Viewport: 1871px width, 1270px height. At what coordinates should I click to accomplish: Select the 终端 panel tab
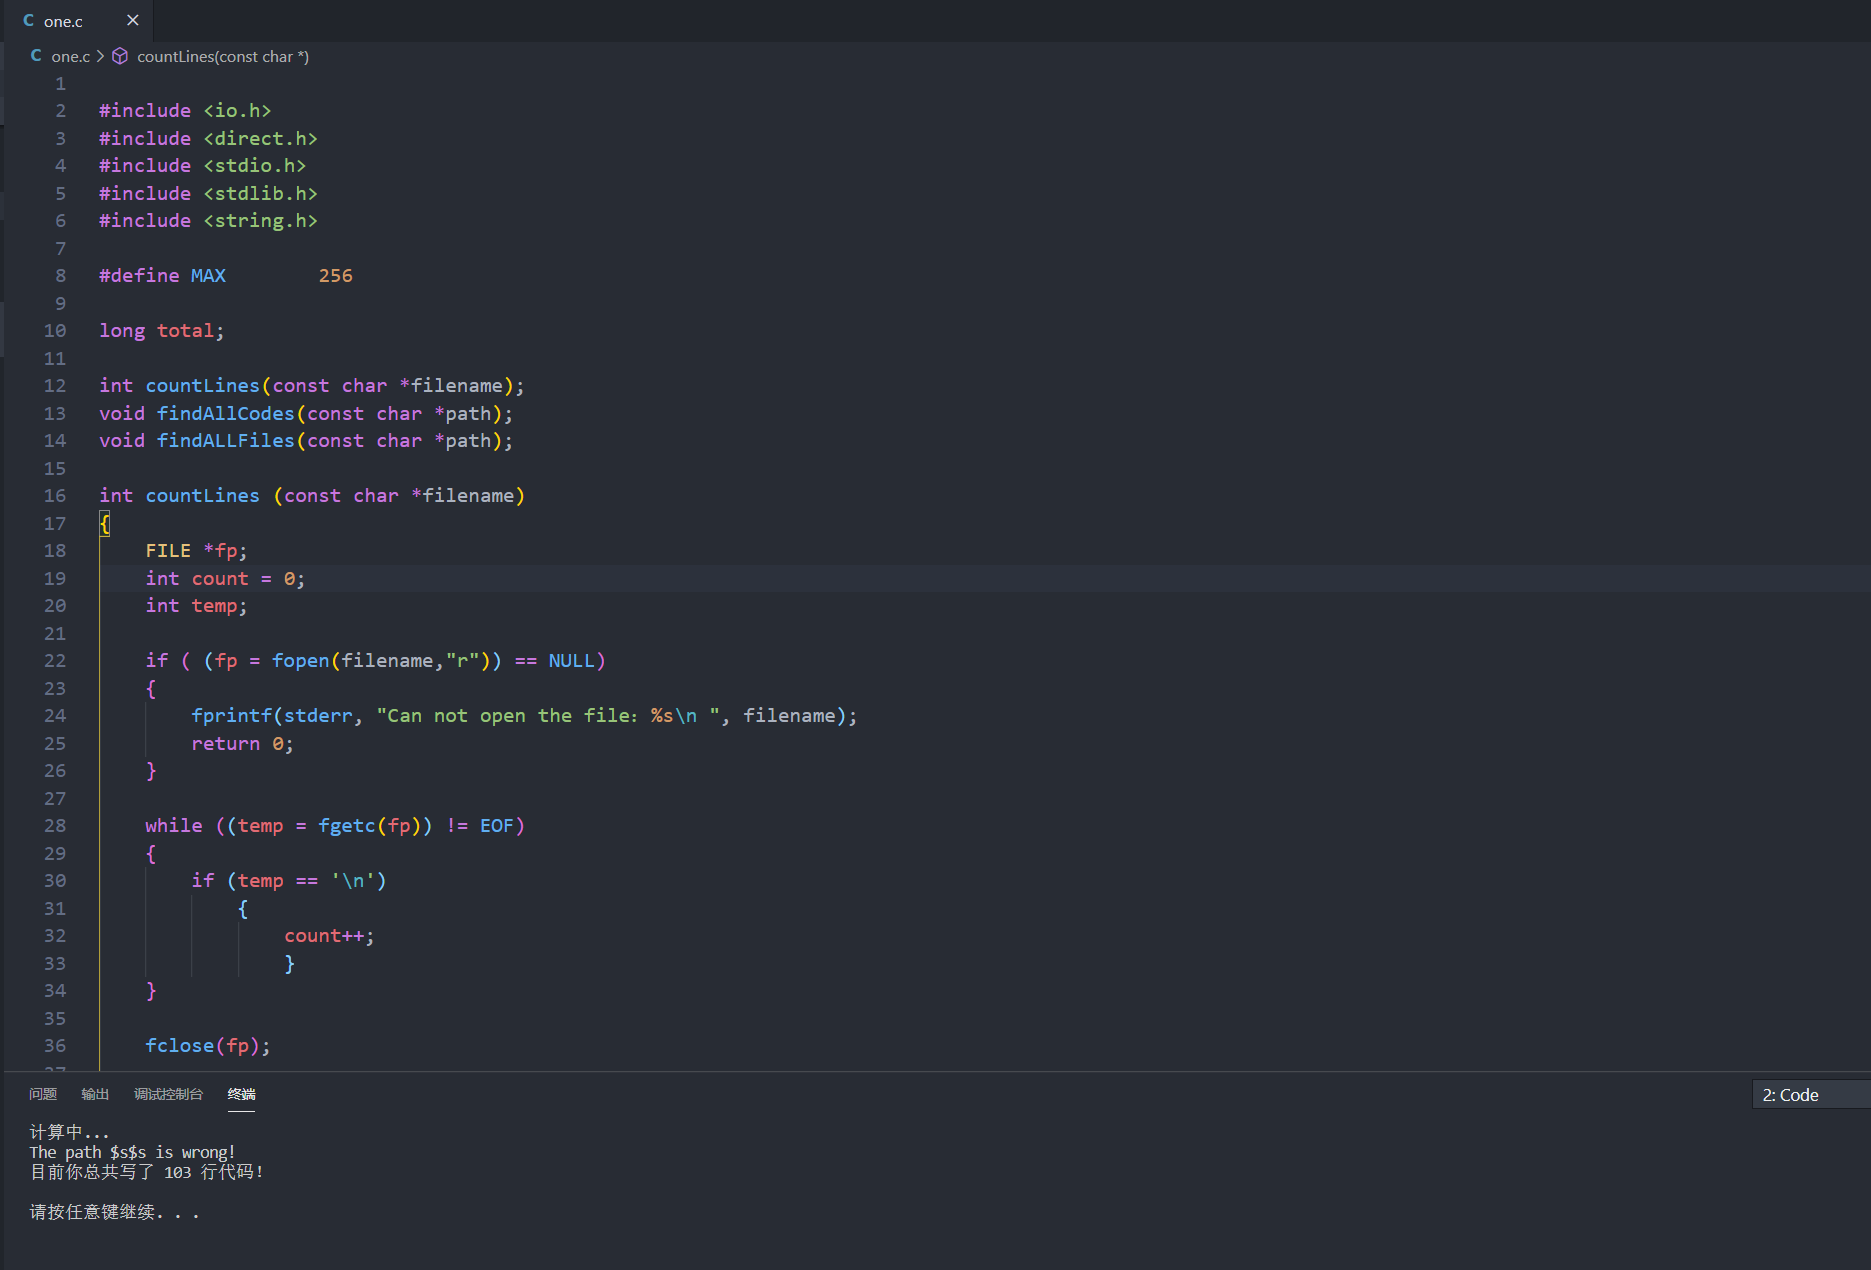pyautogui.click(x=241, y=1094)
